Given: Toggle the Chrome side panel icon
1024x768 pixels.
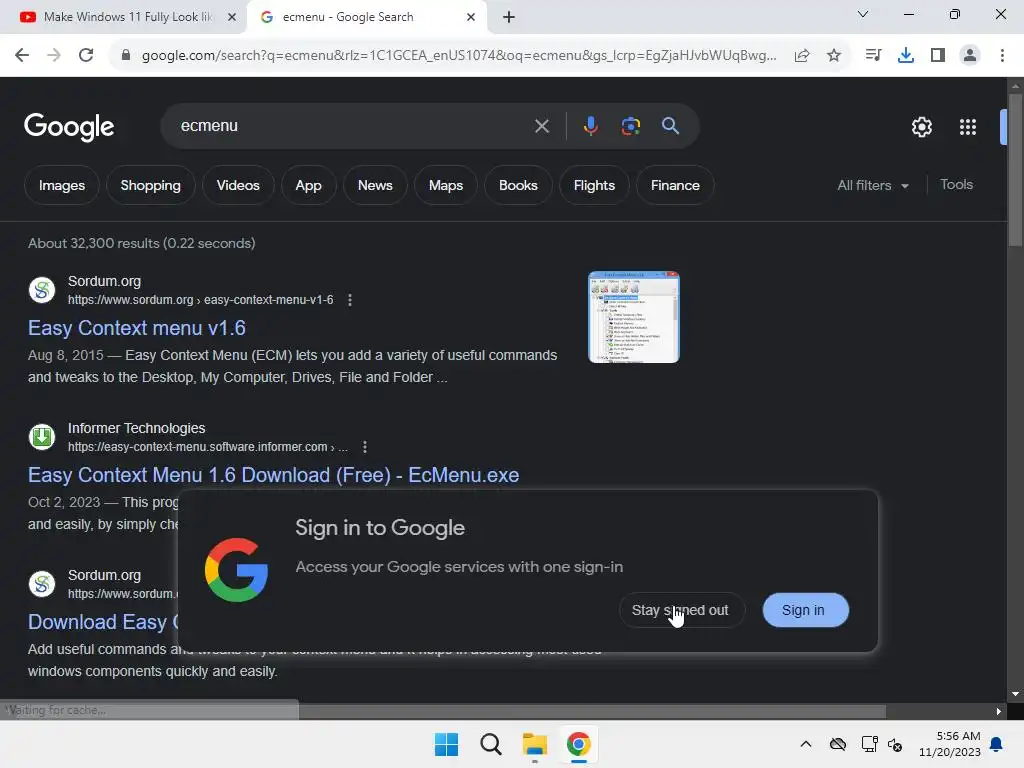Looking at the screenshot, I should [938, 56].
